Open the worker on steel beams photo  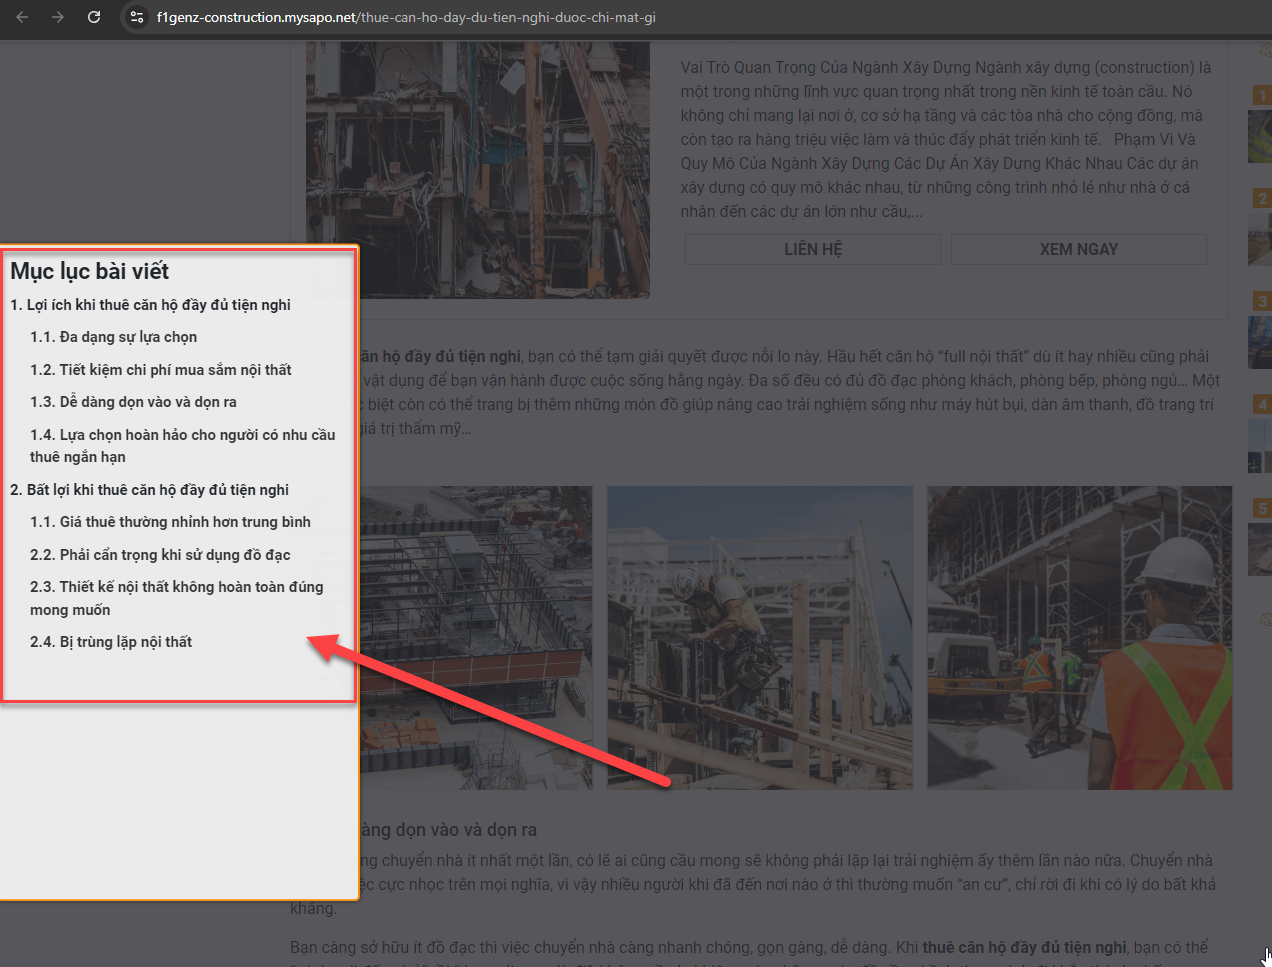760,638
